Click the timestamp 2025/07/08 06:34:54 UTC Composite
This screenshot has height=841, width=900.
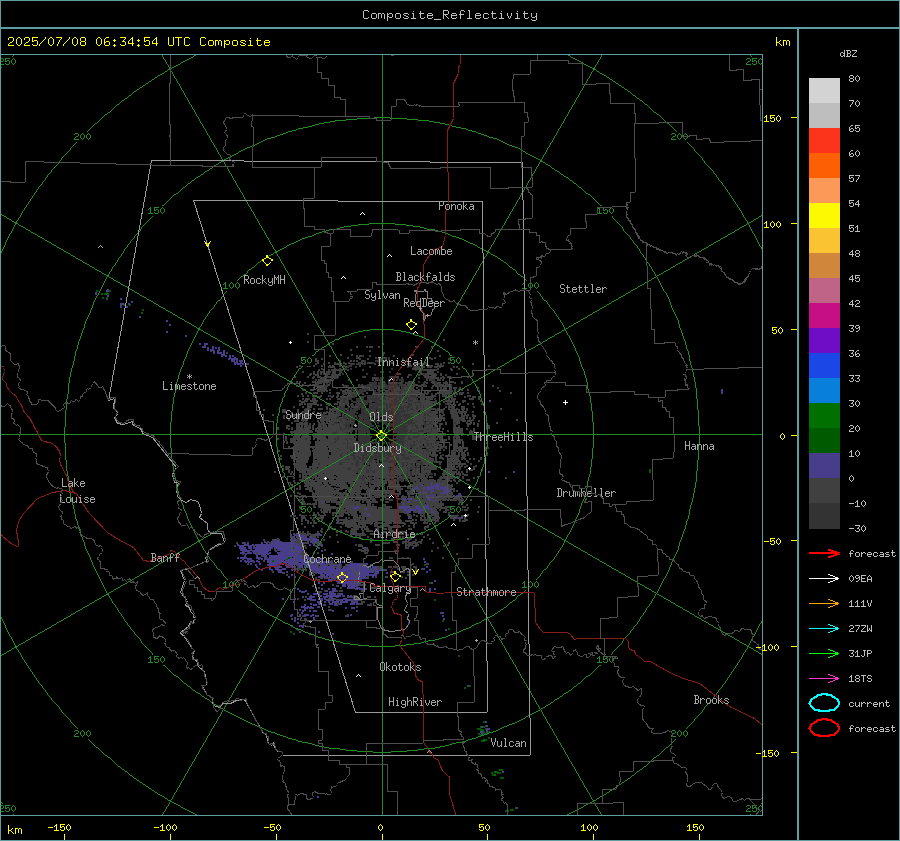[x=138, y=42]
